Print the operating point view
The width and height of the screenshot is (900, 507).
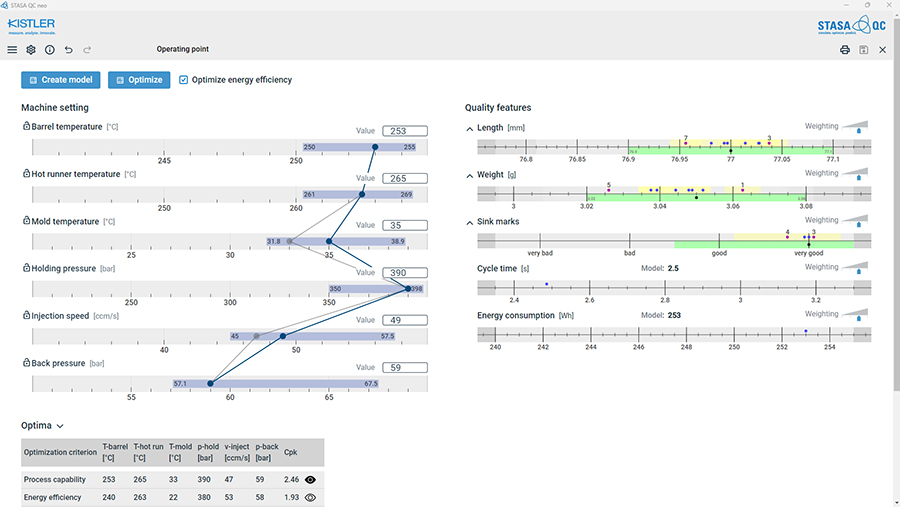pos(845,49)
